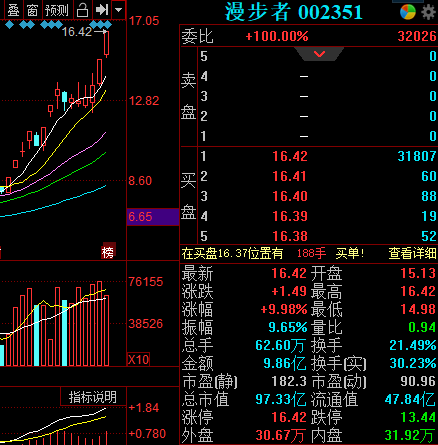Click the 在买盘16.37位置有 alert message

[232, 254]
